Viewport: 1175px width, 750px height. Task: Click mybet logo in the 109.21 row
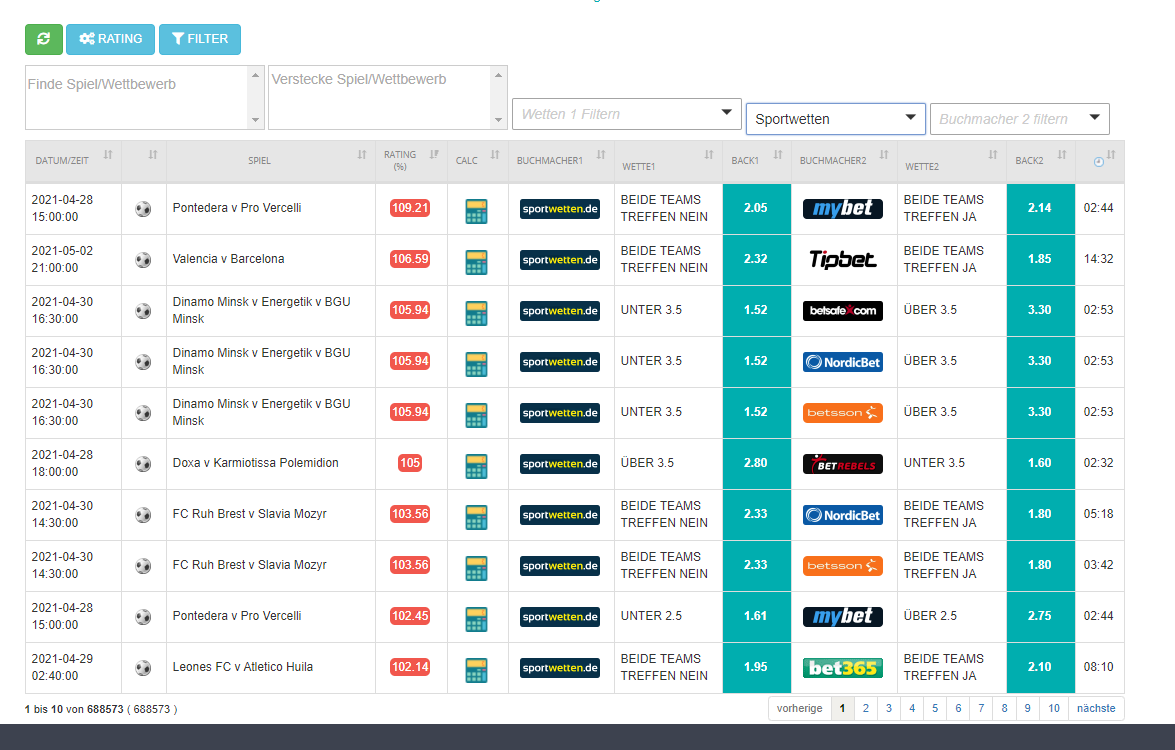pos(843,208)
